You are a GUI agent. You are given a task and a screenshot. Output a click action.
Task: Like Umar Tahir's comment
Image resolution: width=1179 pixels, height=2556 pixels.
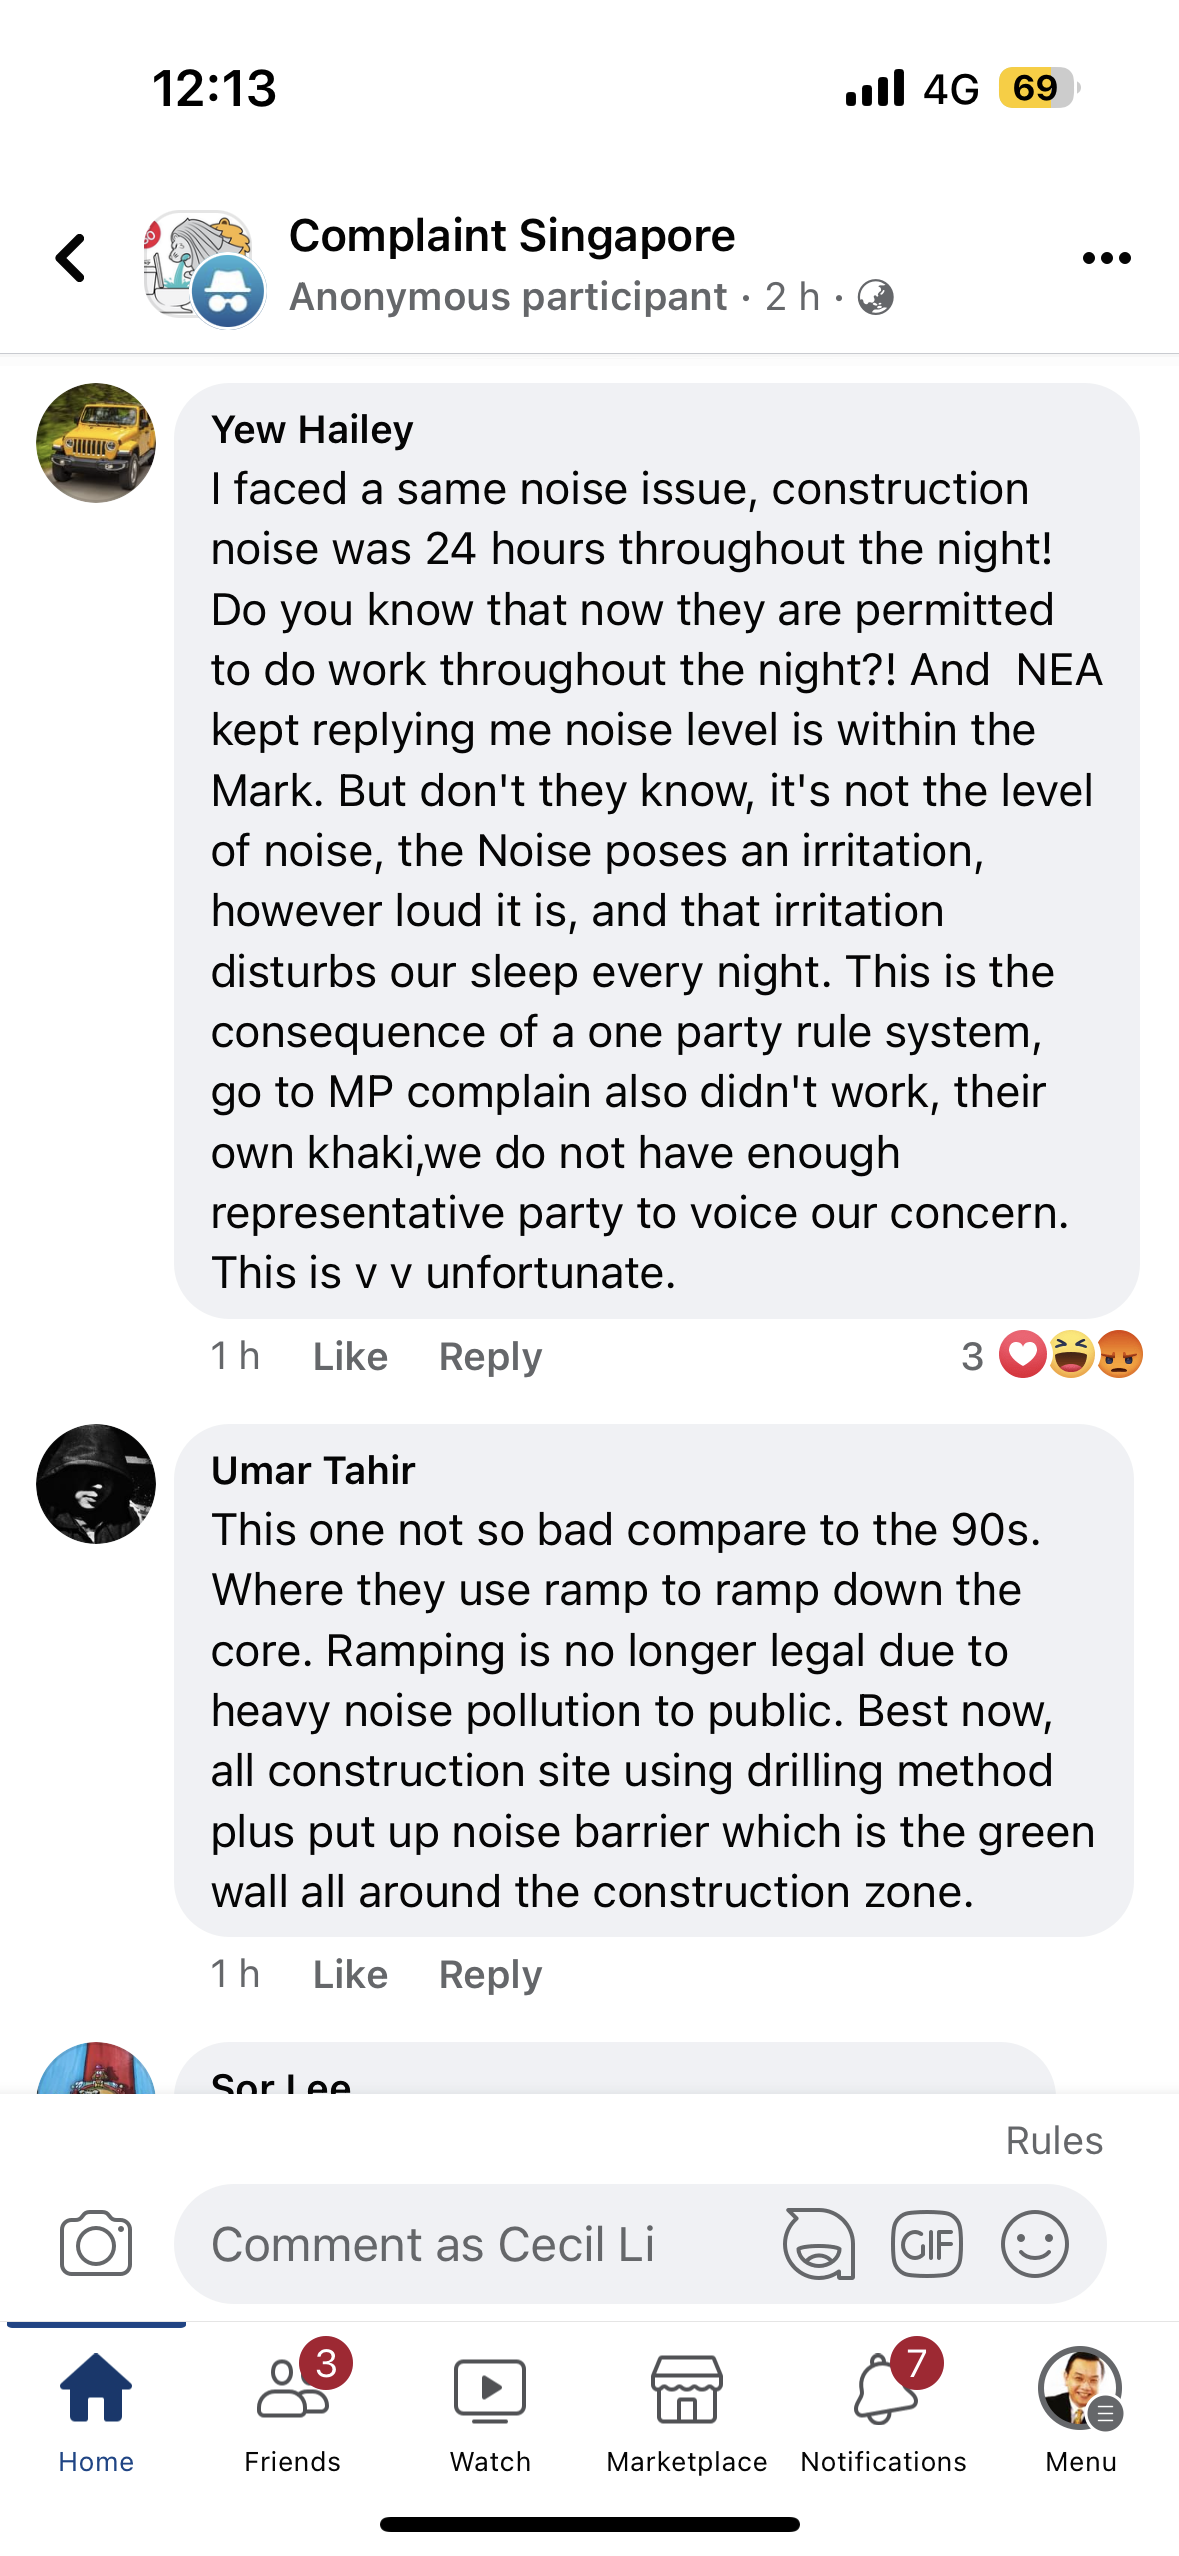click(350, 1975)
